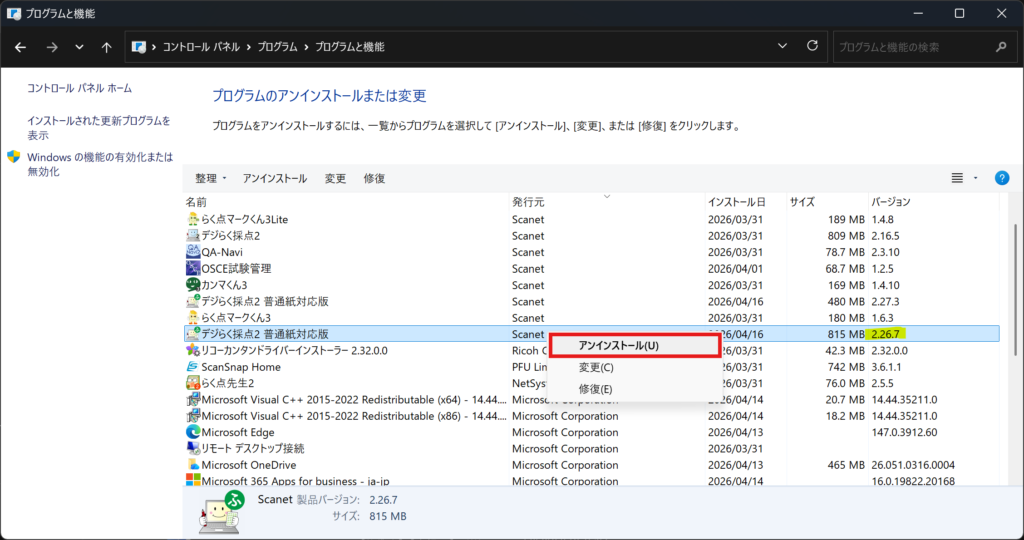The image size is (1024, 540).
Task: Click the QA-Navi program icon
Action: point(193,252)
